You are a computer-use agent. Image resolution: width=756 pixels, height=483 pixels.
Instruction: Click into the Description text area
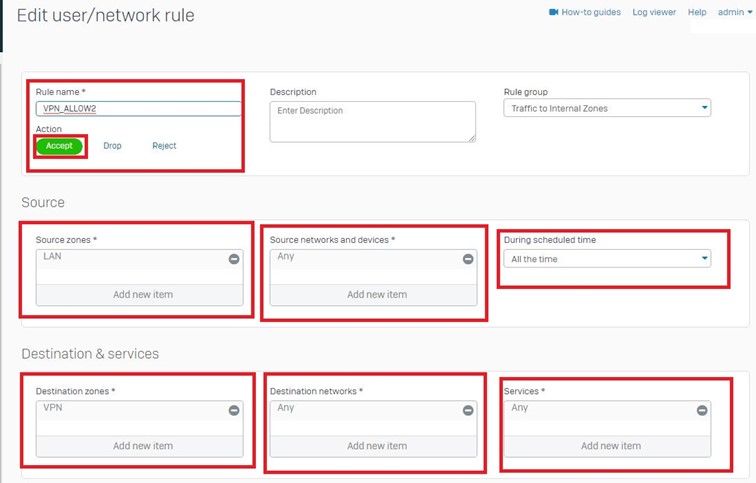[372, 121]
